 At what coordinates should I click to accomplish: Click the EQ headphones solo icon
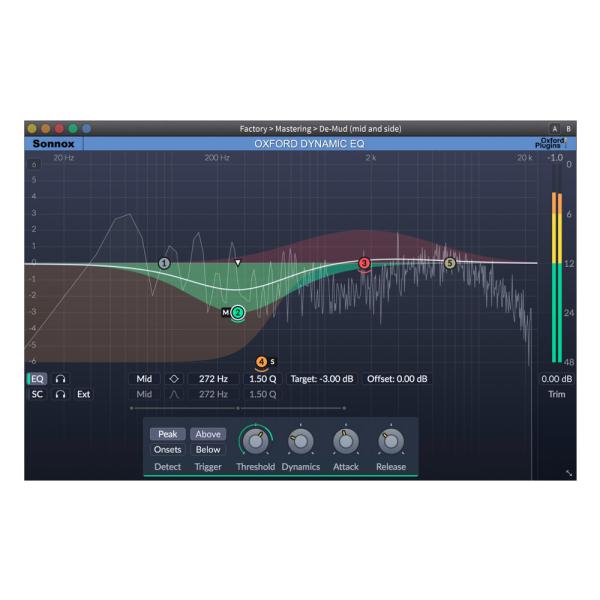point(61,379)
